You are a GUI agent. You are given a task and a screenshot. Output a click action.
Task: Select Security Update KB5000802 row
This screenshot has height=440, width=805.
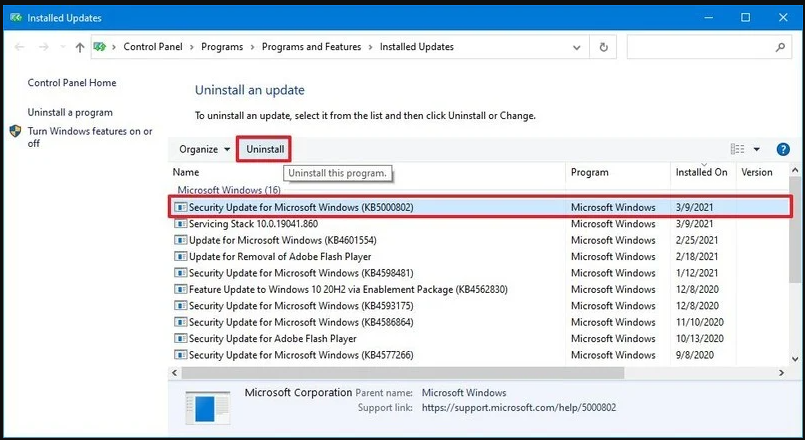pyautogui.click(x=479, y=207)
